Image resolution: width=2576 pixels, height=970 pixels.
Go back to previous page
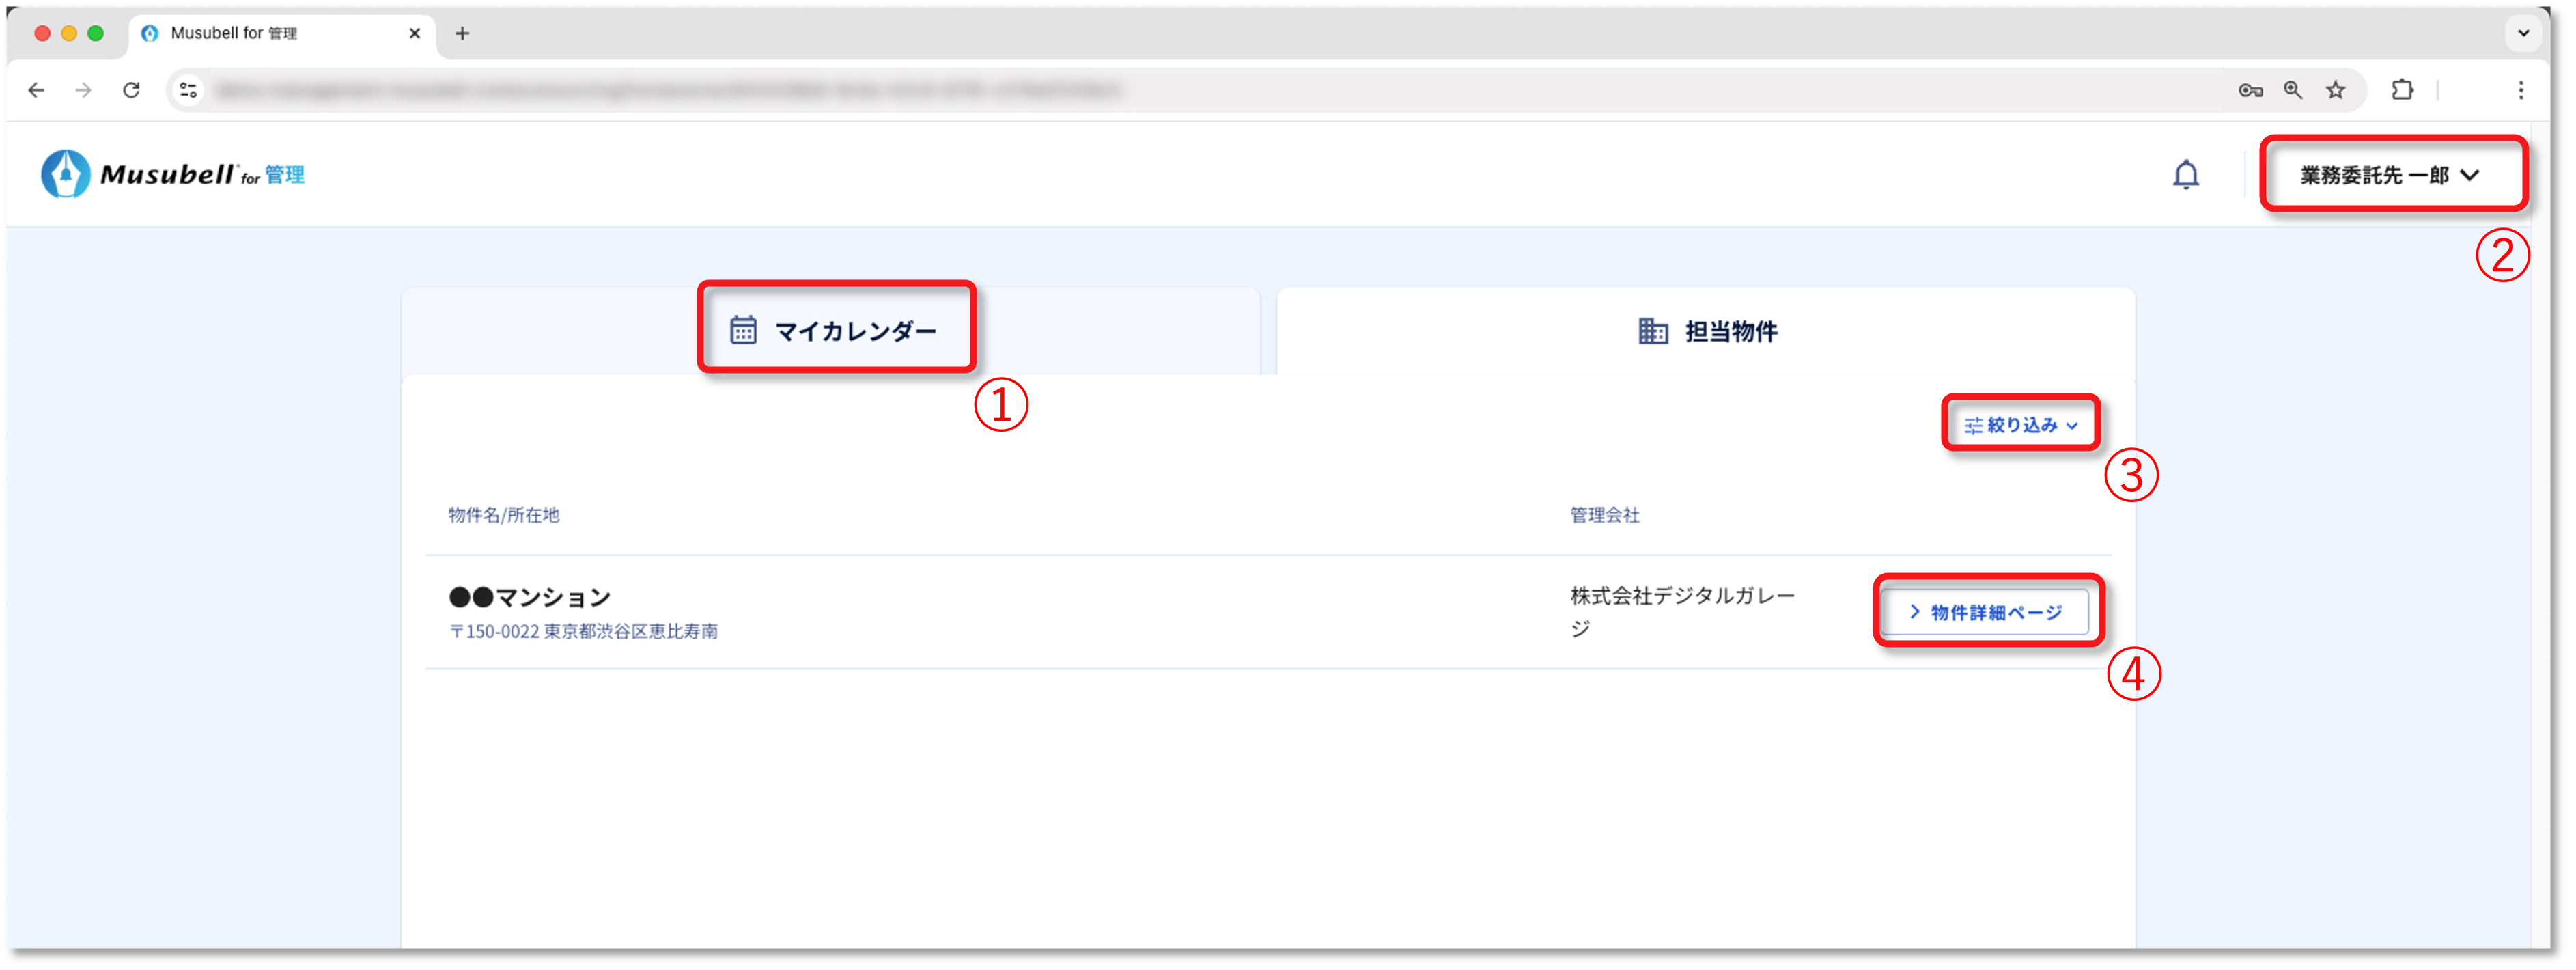(x=37, y=91)
